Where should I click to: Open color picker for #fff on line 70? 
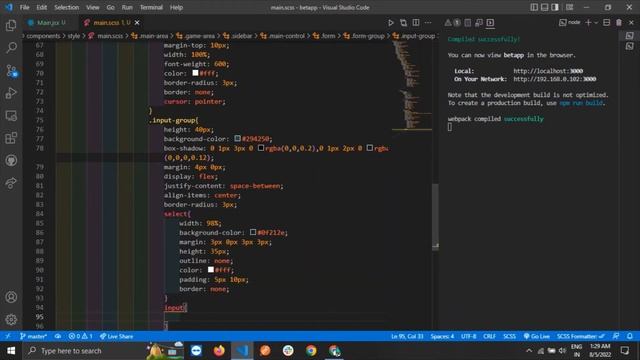point(195,73)
